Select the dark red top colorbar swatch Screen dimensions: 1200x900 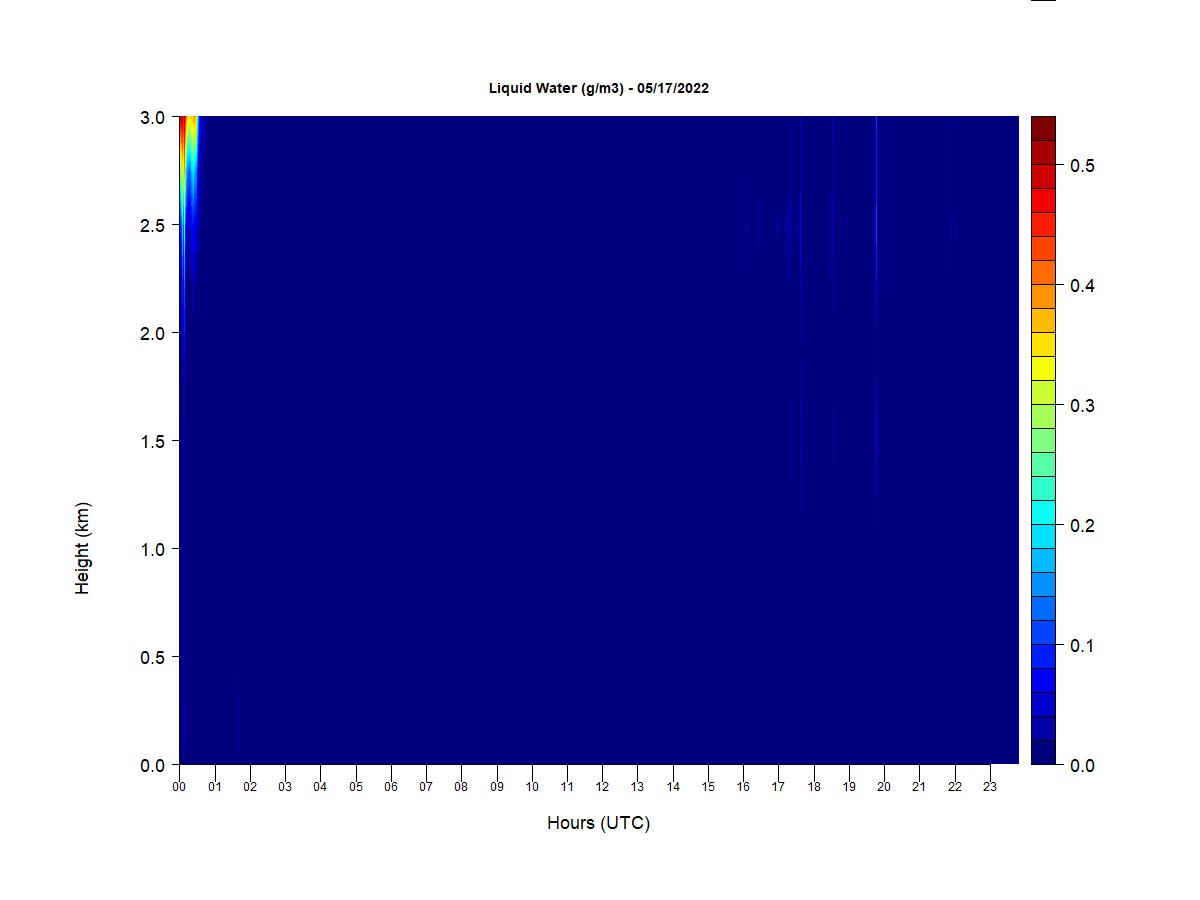(1043, 128)
